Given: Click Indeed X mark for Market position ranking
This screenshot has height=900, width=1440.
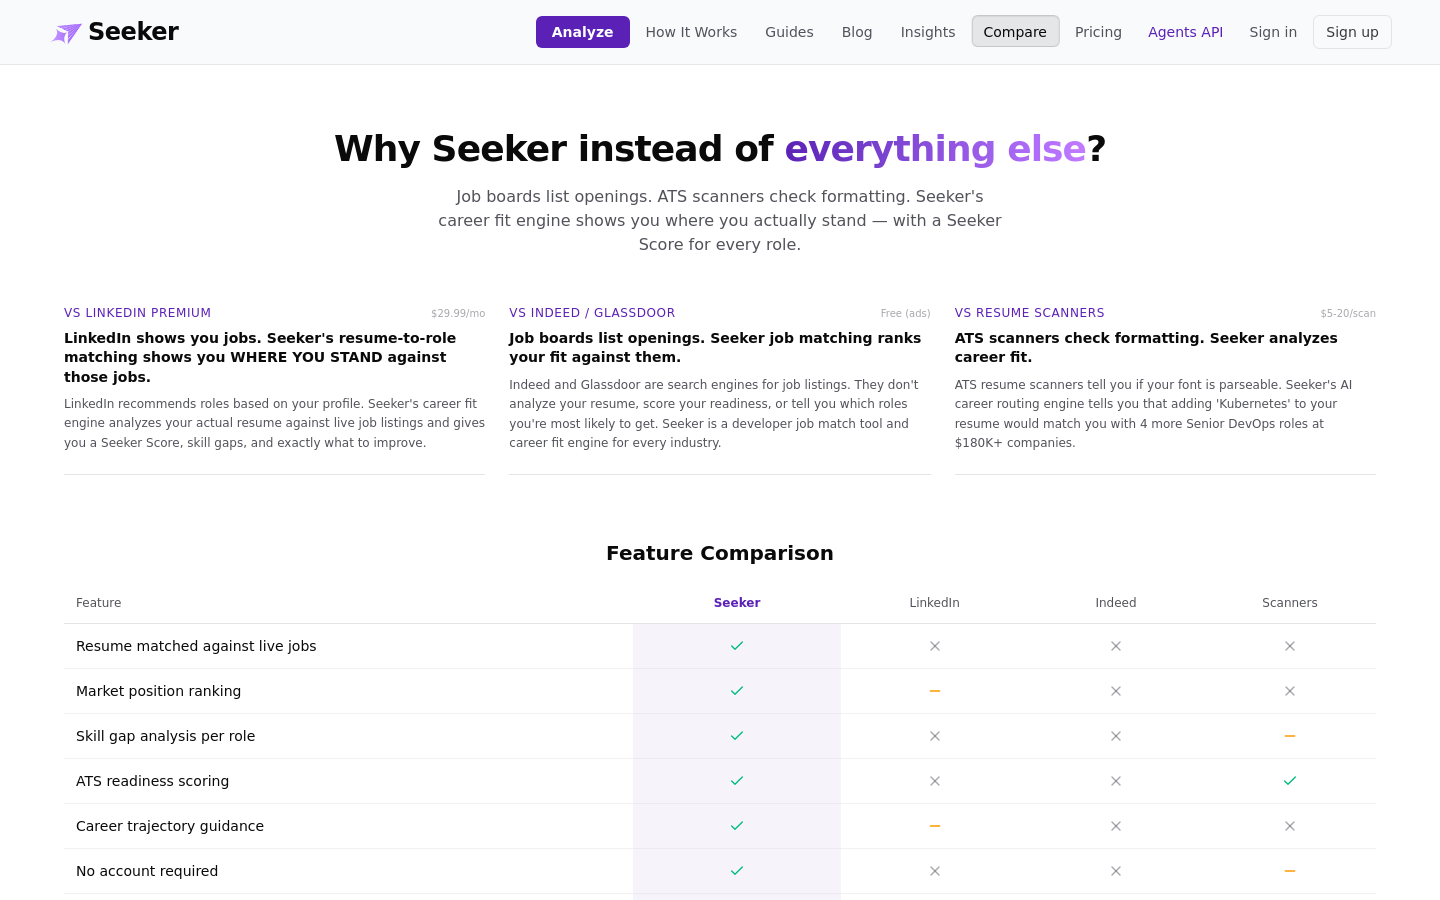Looking at the screenshot, I should pos(1116,691).
